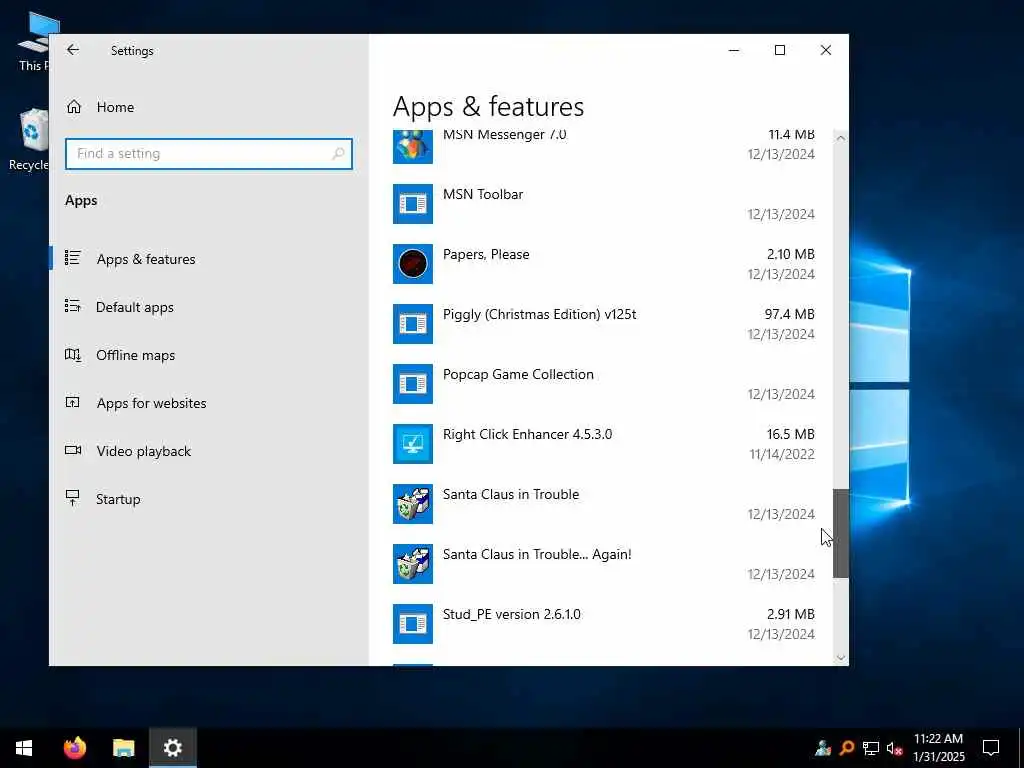The width and height of the screenshot is (1024, 768).
Task: Launch Firefox from the taskbar
Action: (74, 748)
